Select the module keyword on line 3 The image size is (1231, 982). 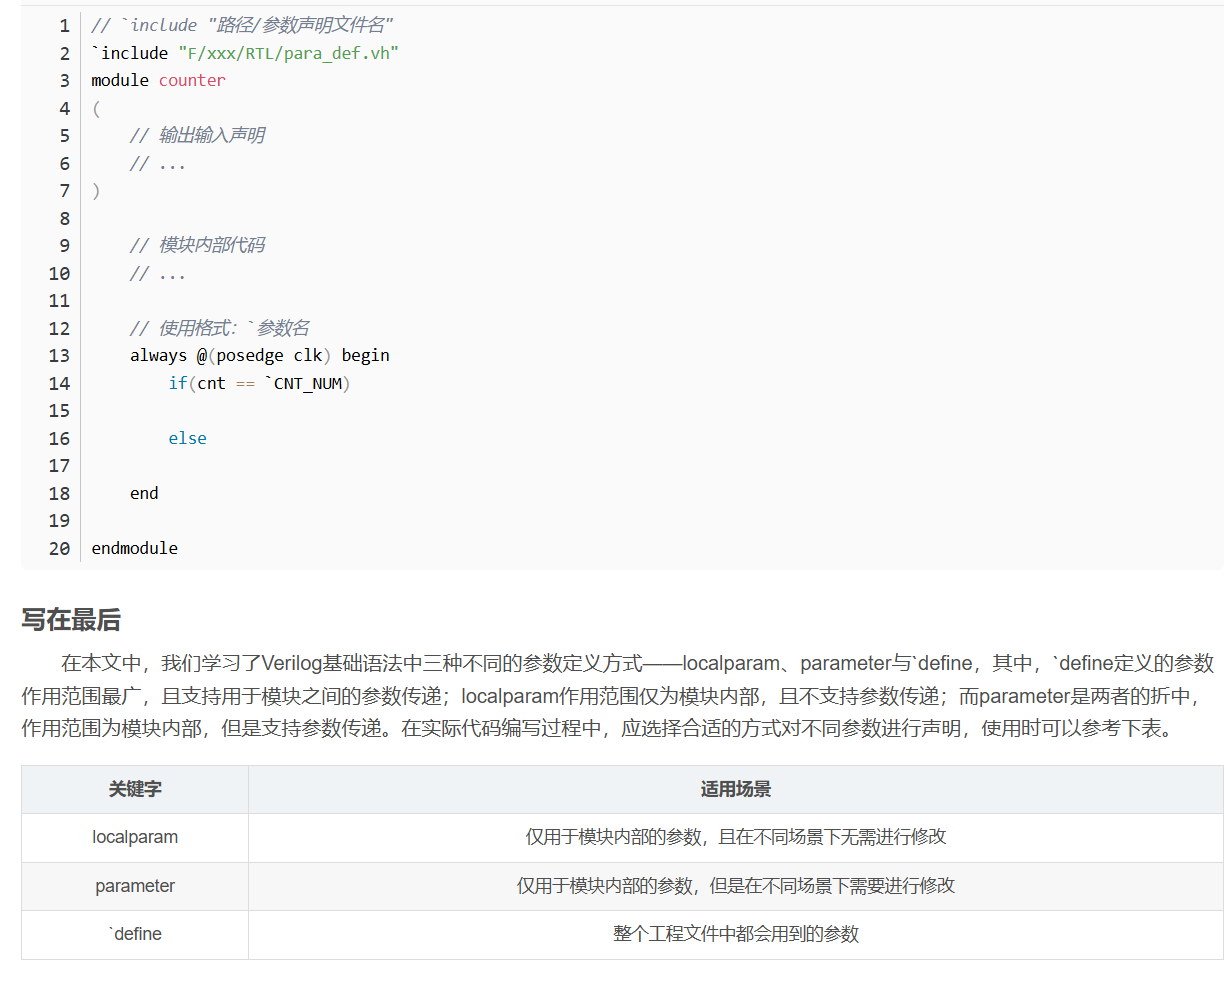coord(119,80)
